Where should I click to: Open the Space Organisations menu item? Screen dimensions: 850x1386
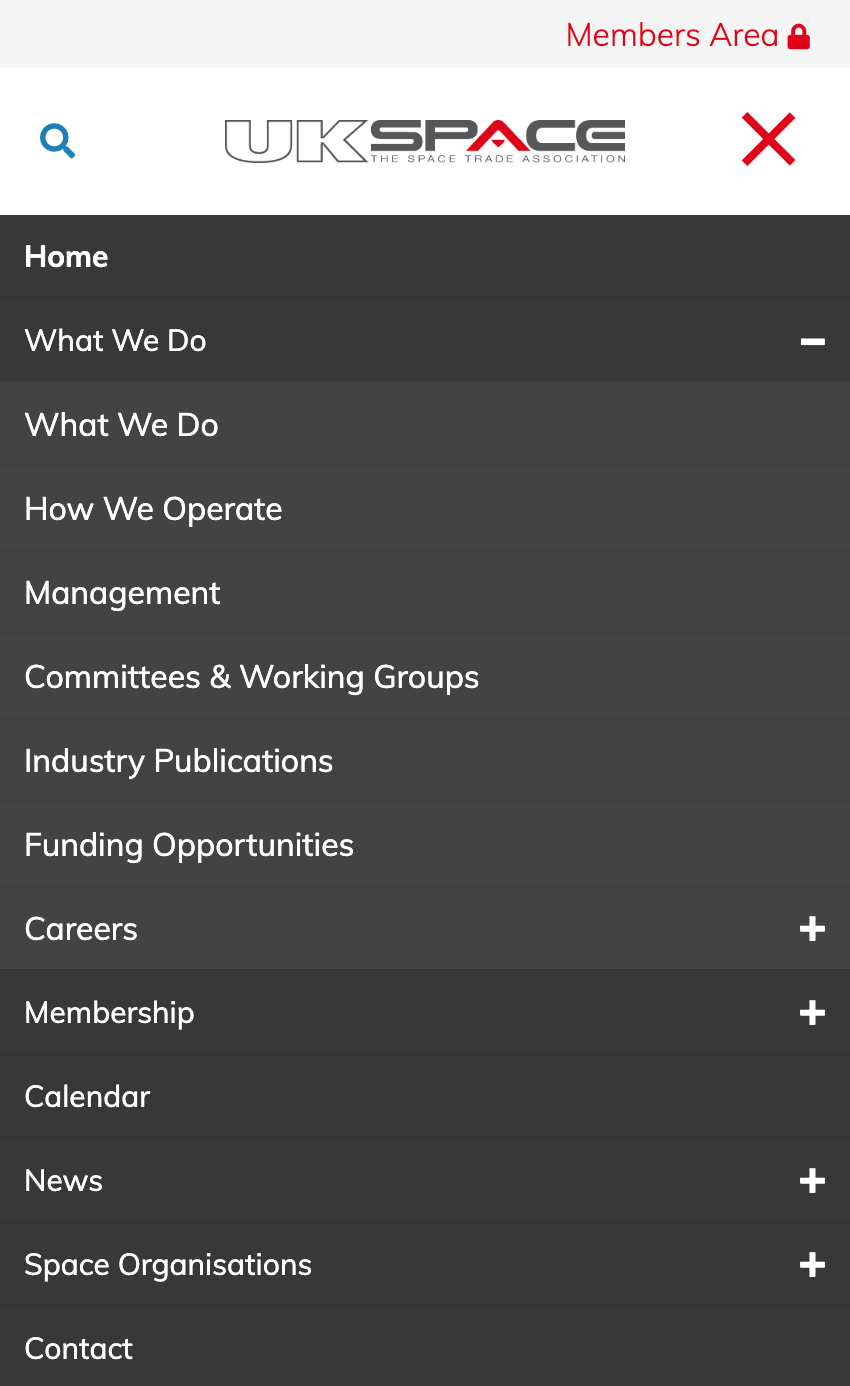point(168,1265)
